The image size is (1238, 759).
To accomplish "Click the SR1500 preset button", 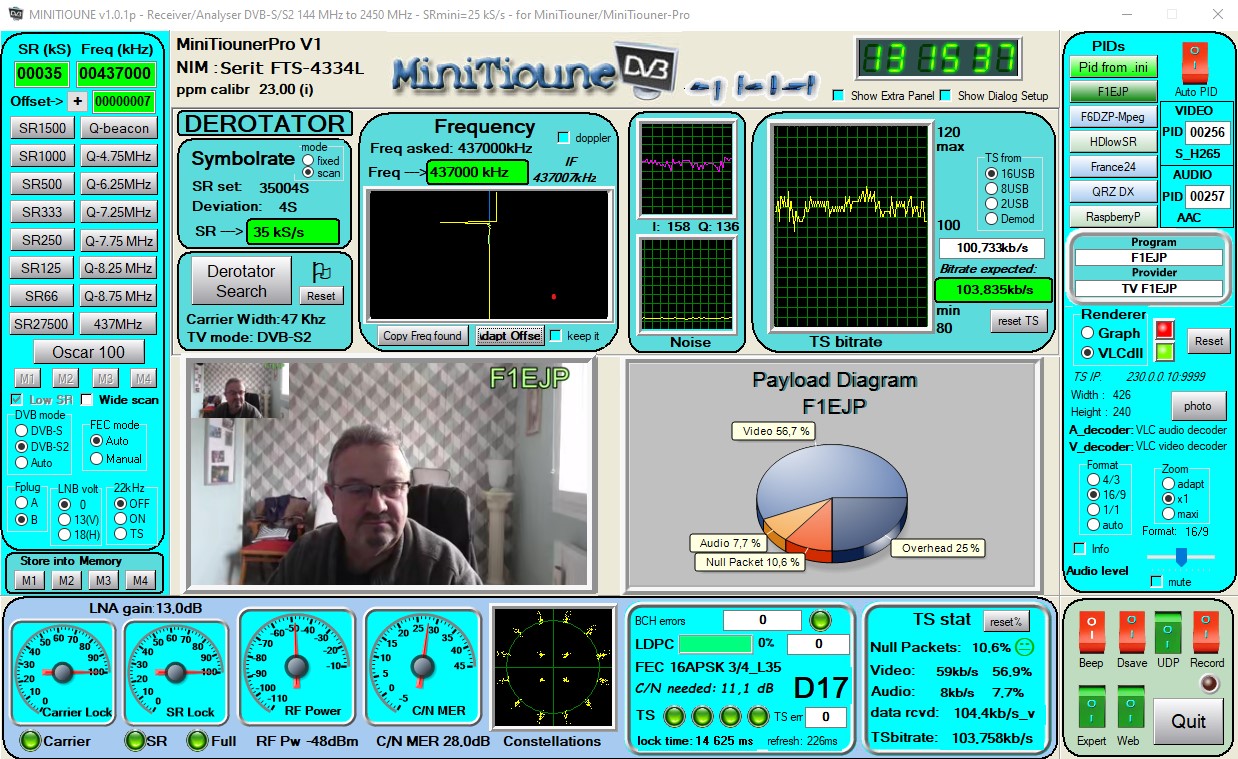I will coord(42,128).
